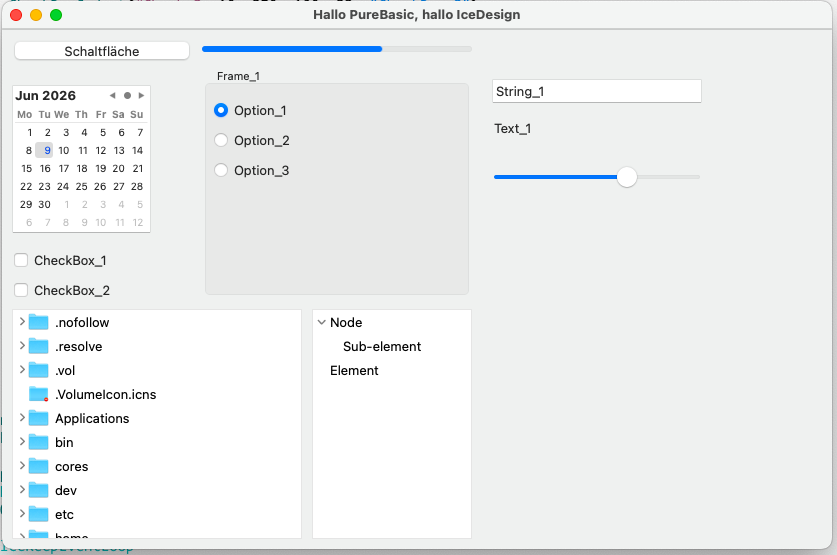The image size is (837, 555).
Task: Click the Applications folder icon
Action: (38, 418)
